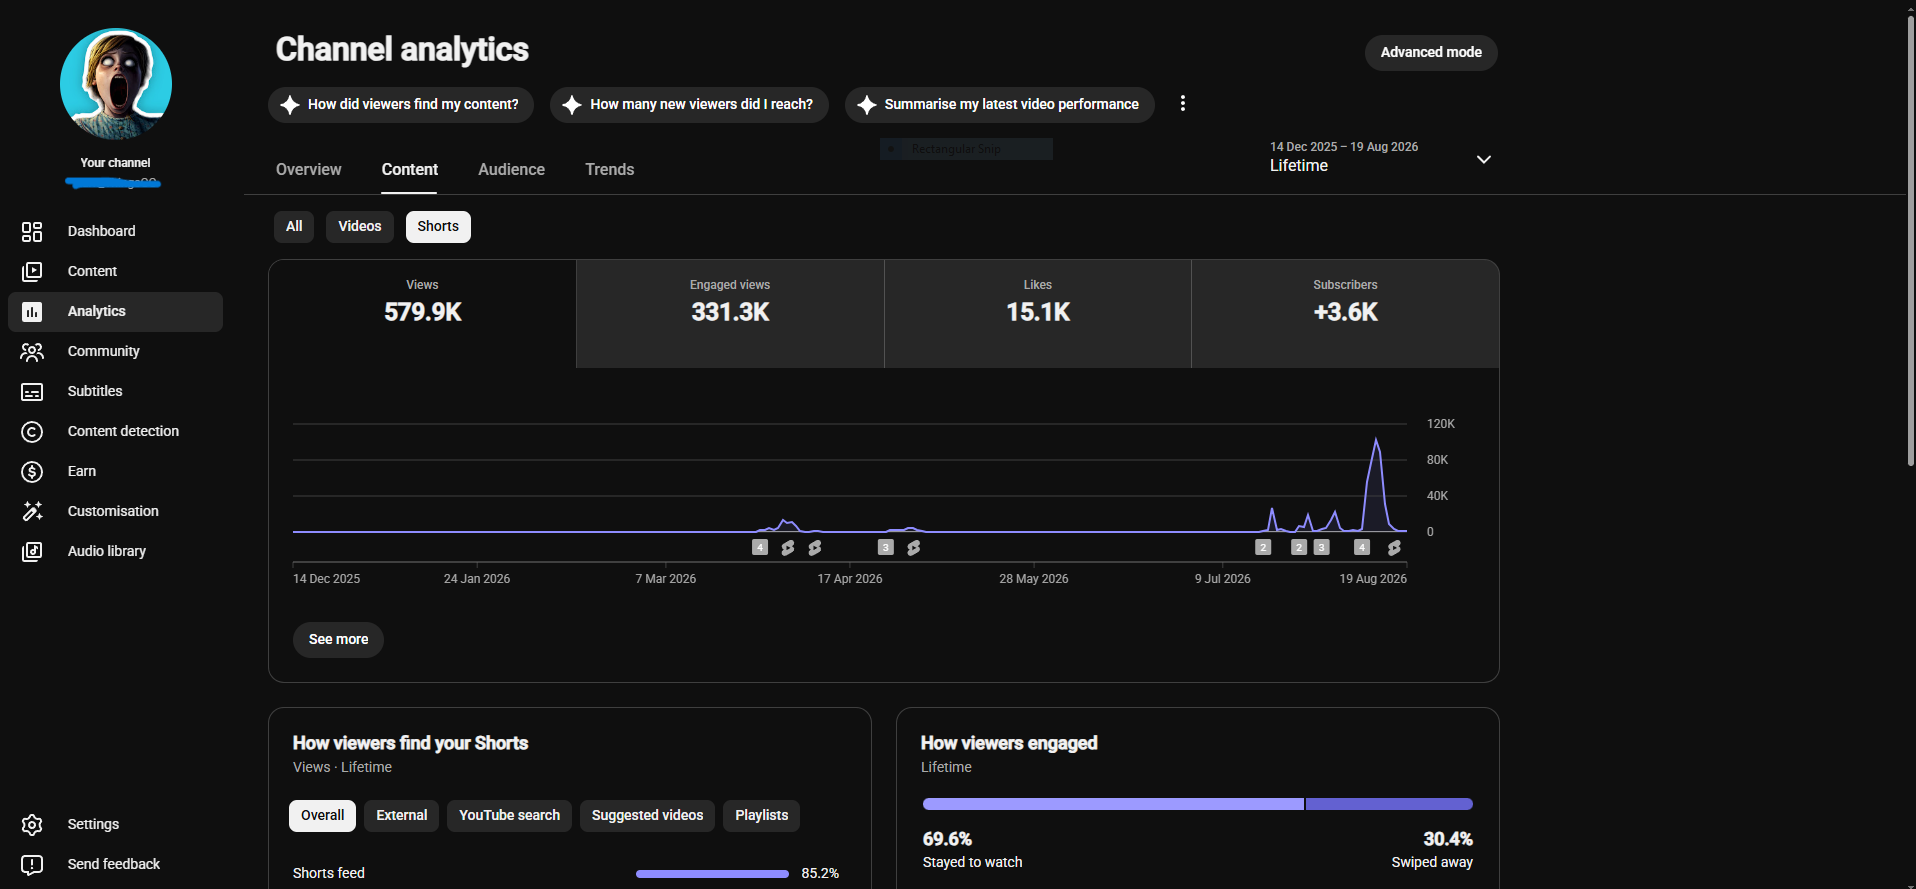Open the three-dot more prompts menu
The image size is (1916, 889).
(1183, 104)
